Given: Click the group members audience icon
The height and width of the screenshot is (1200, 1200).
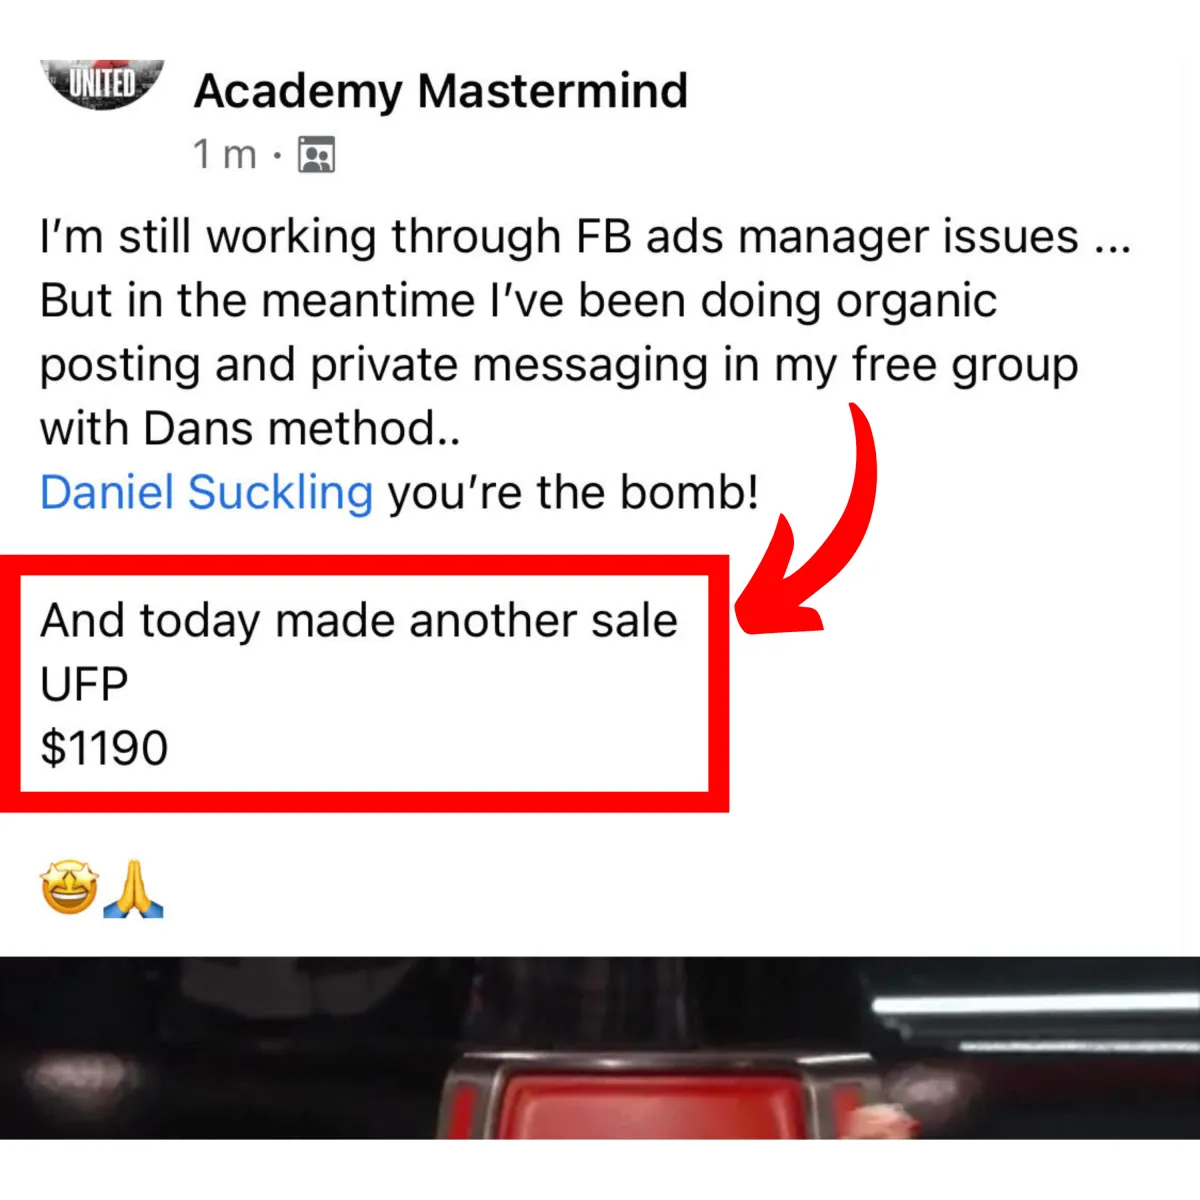Looking at the screenshot, I should tap(316, 155).
